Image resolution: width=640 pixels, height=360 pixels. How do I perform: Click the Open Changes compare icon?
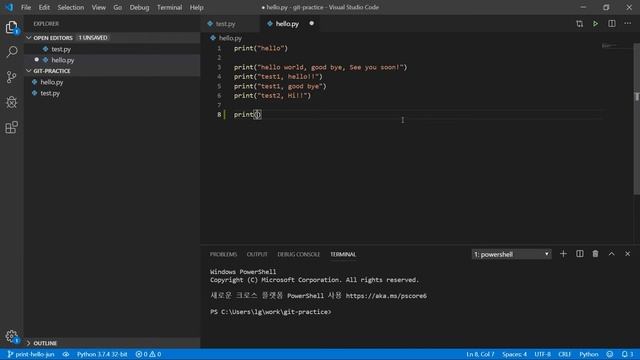tap(579, 24)
